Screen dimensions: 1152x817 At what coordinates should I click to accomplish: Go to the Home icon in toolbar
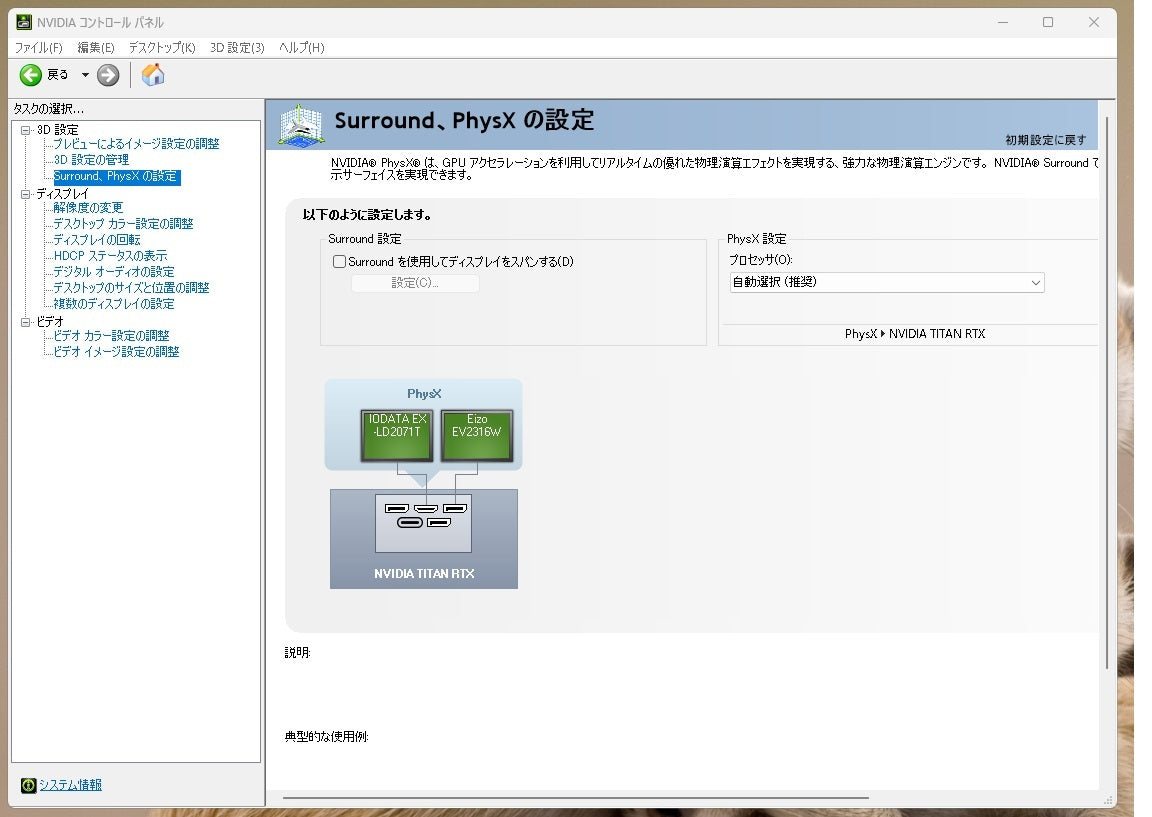153,75
